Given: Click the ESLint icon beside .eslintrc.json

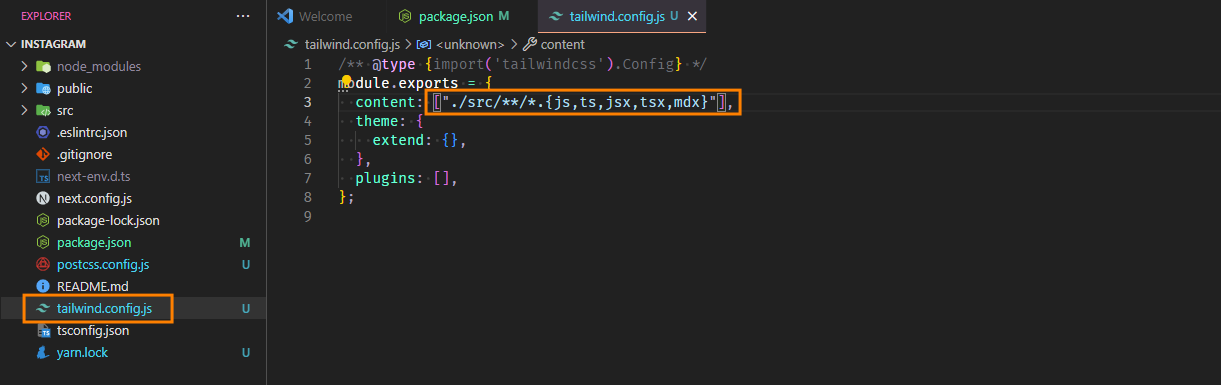Looking at the screenshot, I should click(43, 132).
